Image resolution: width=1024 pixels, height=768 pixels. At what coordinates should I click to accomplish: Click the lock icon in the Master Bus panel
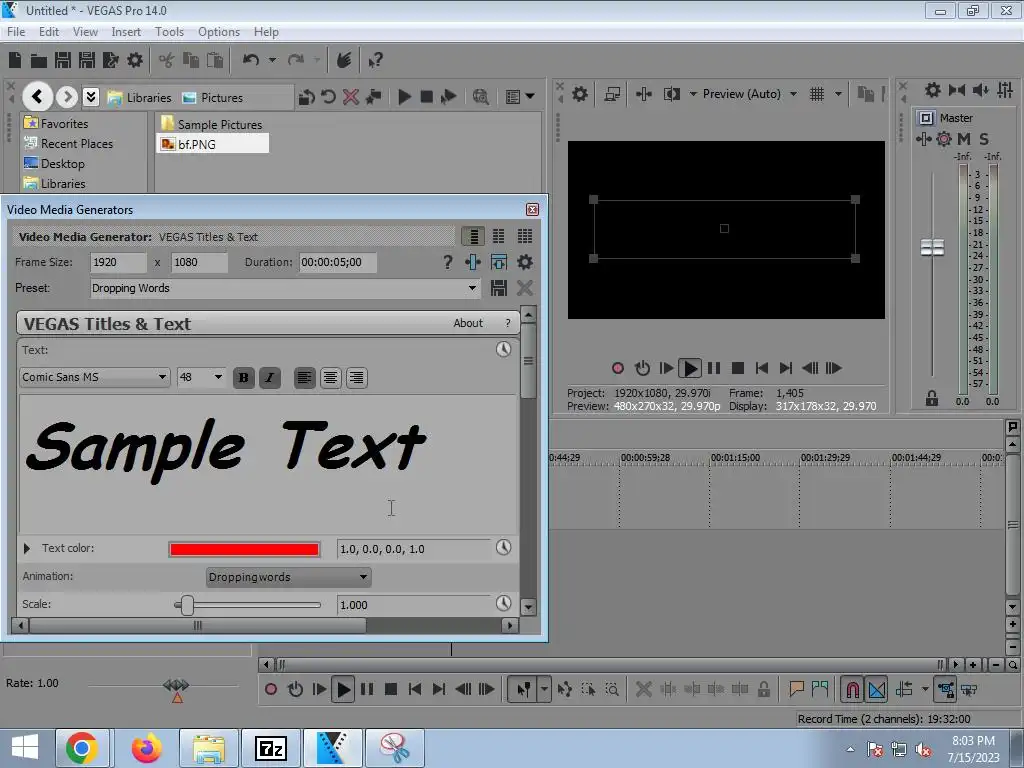(x=932, y=398)
